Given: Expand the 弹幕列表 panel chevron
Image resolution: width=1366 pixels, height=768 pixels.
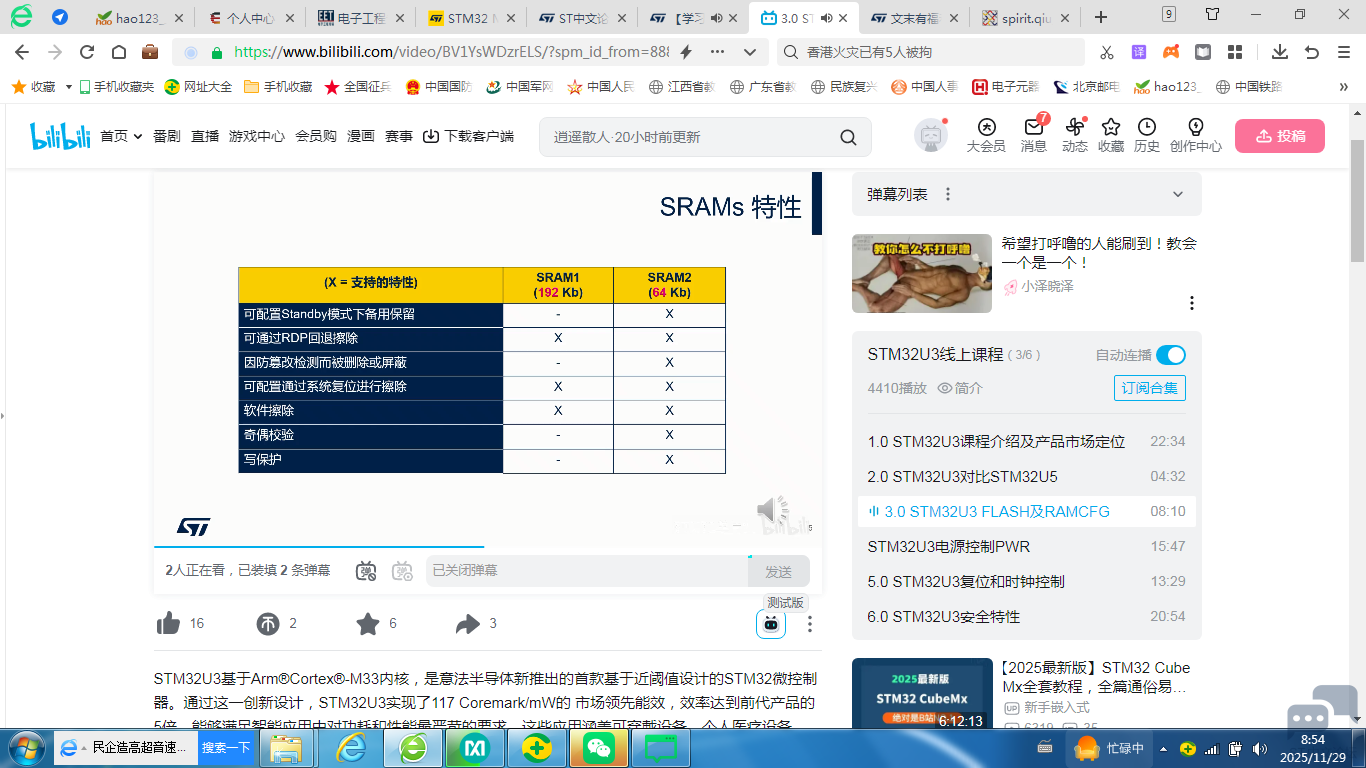Looking at the screenshot, I should tap(1178, 194).
